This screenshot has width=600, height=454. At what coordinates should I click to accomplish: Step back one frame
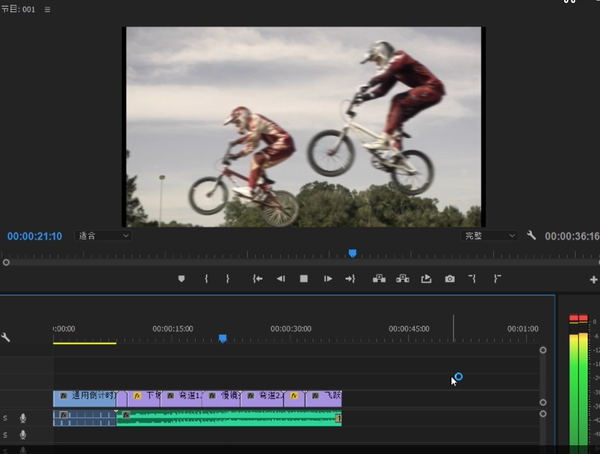[281, 279]
